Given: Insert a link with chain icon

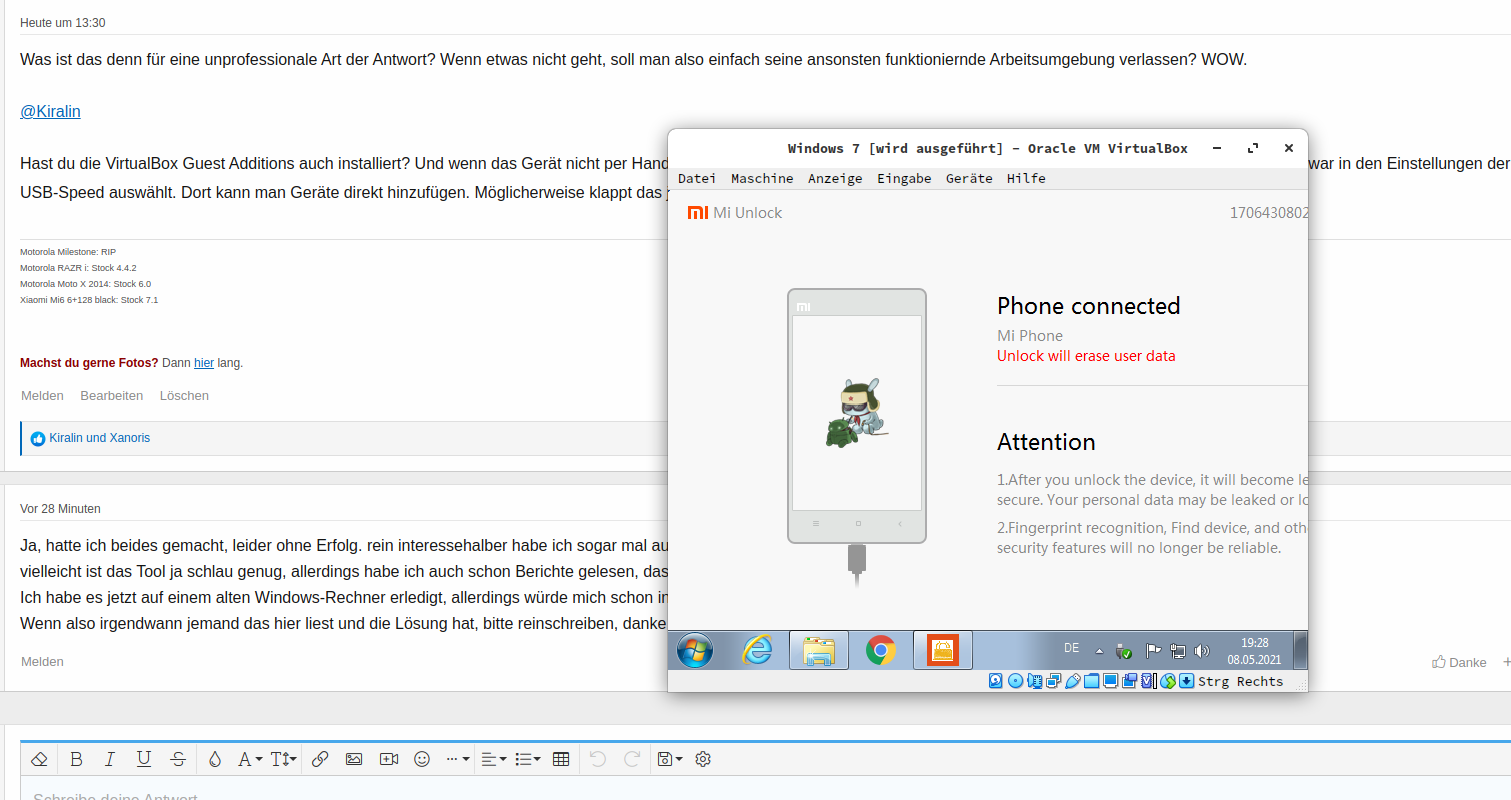Looking at the screenshot, I should pyautogui.click(x=320, y=759).
